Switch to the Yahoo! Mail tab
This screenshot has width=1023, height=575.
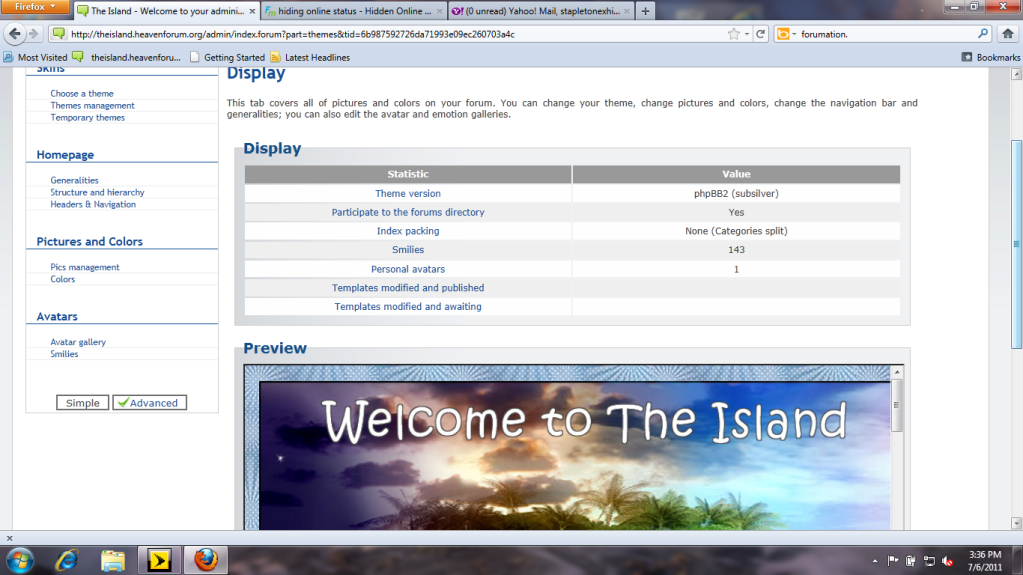[538, 11]
